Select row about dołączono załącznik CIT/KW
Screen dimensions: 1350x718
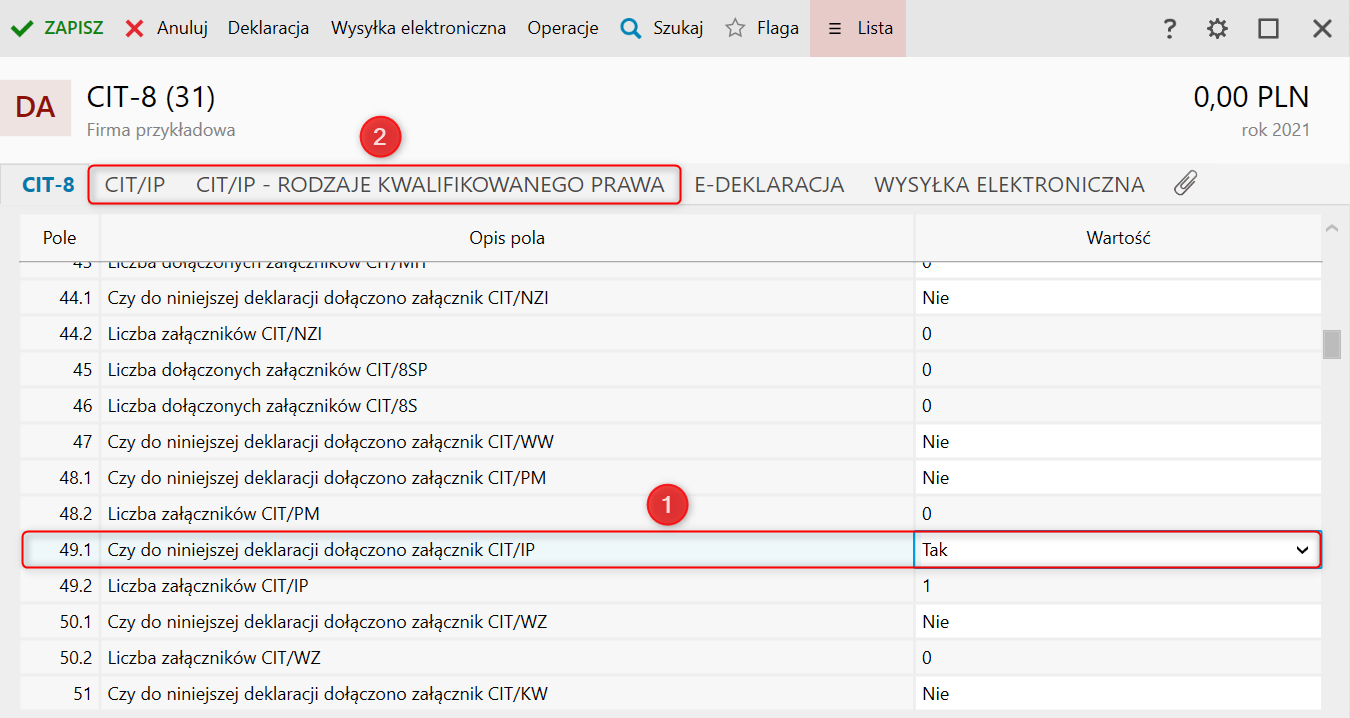pyautogui.click(x=671, y=694)
